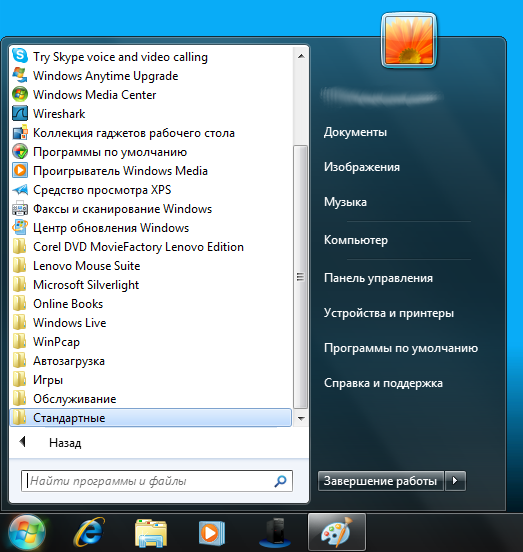
Task: Open Программы по умолчанию in program list
Action: click(151, 152)
